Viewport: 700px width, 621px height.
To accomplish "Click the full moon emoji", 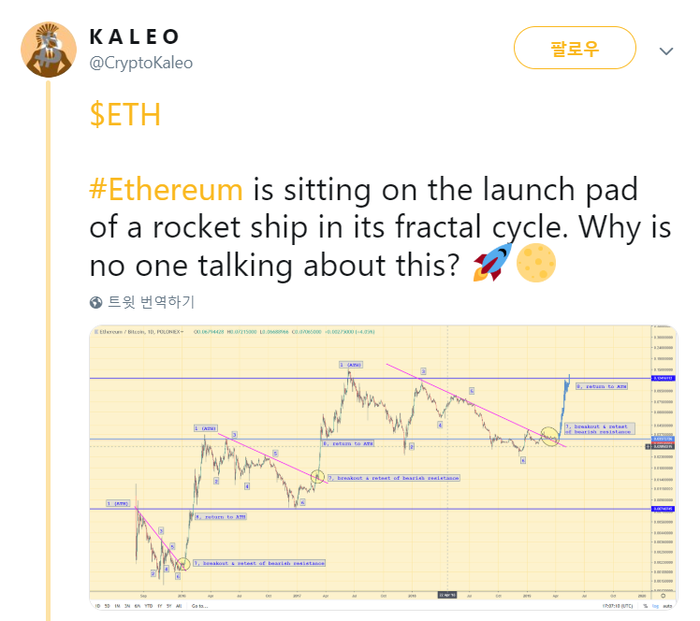I will click(x=536, y=263).
